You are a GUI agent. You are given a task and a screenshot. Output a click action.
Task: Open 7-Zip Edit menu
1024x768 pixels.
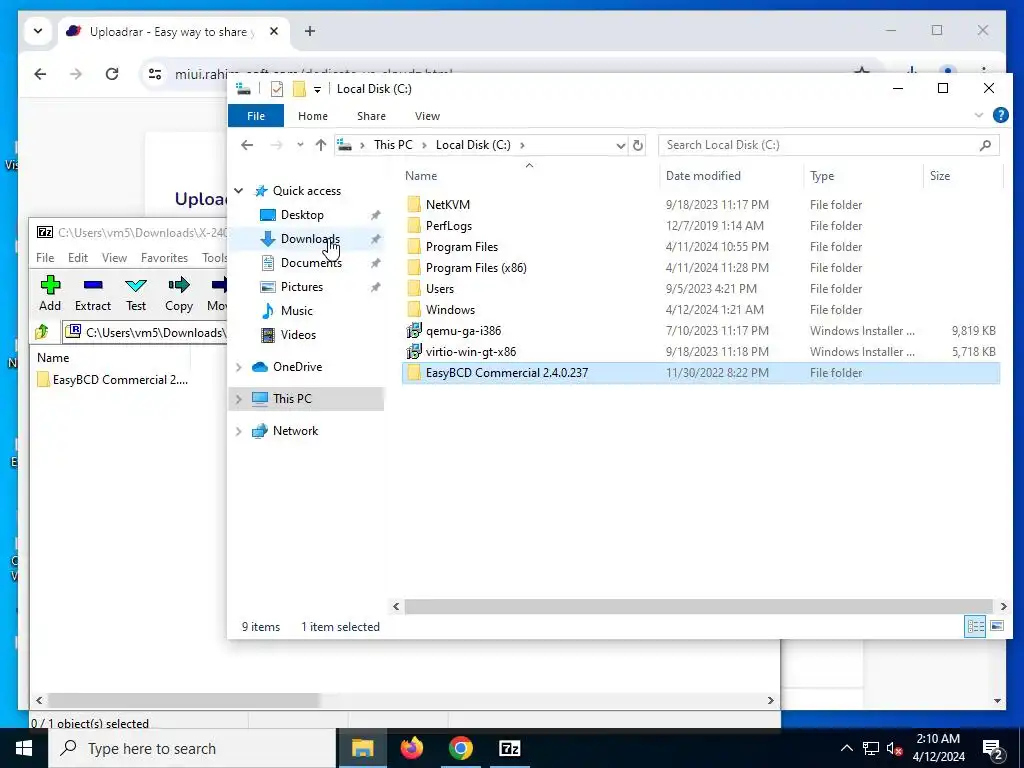click(78, 257)
